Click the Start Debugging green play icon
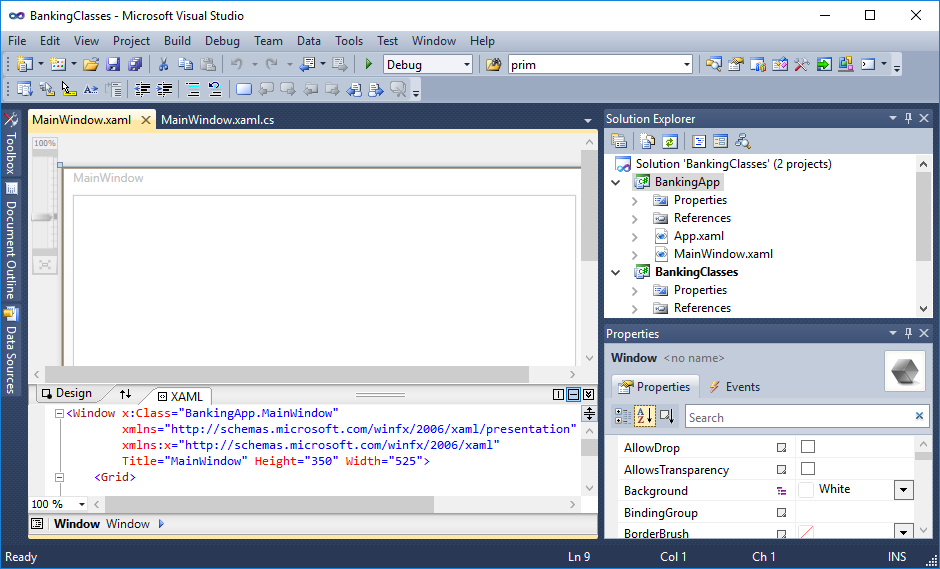The height and width of the screenshot is (569, 940). tap(369, 65)
